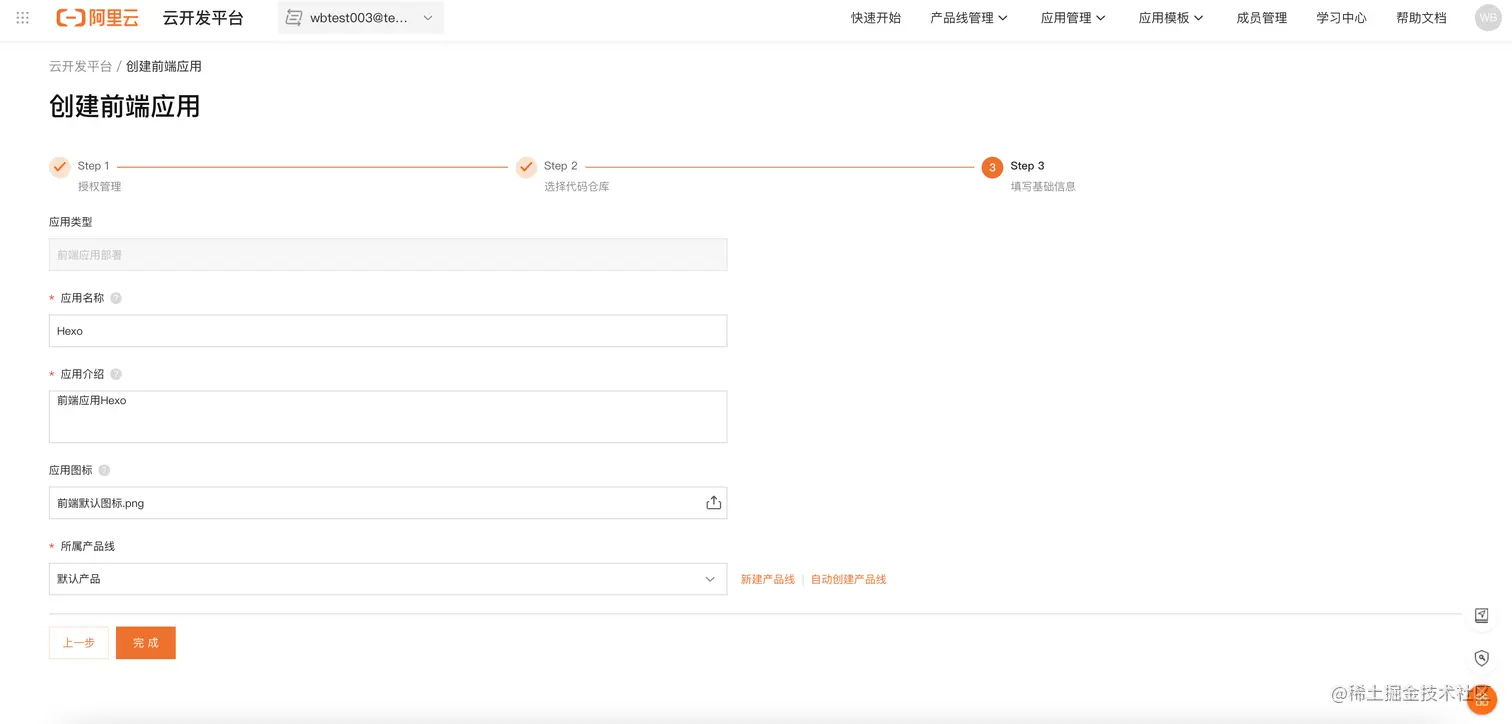Click the 应用图标 file field 前端默认图标.png

(x=388, y=503)
